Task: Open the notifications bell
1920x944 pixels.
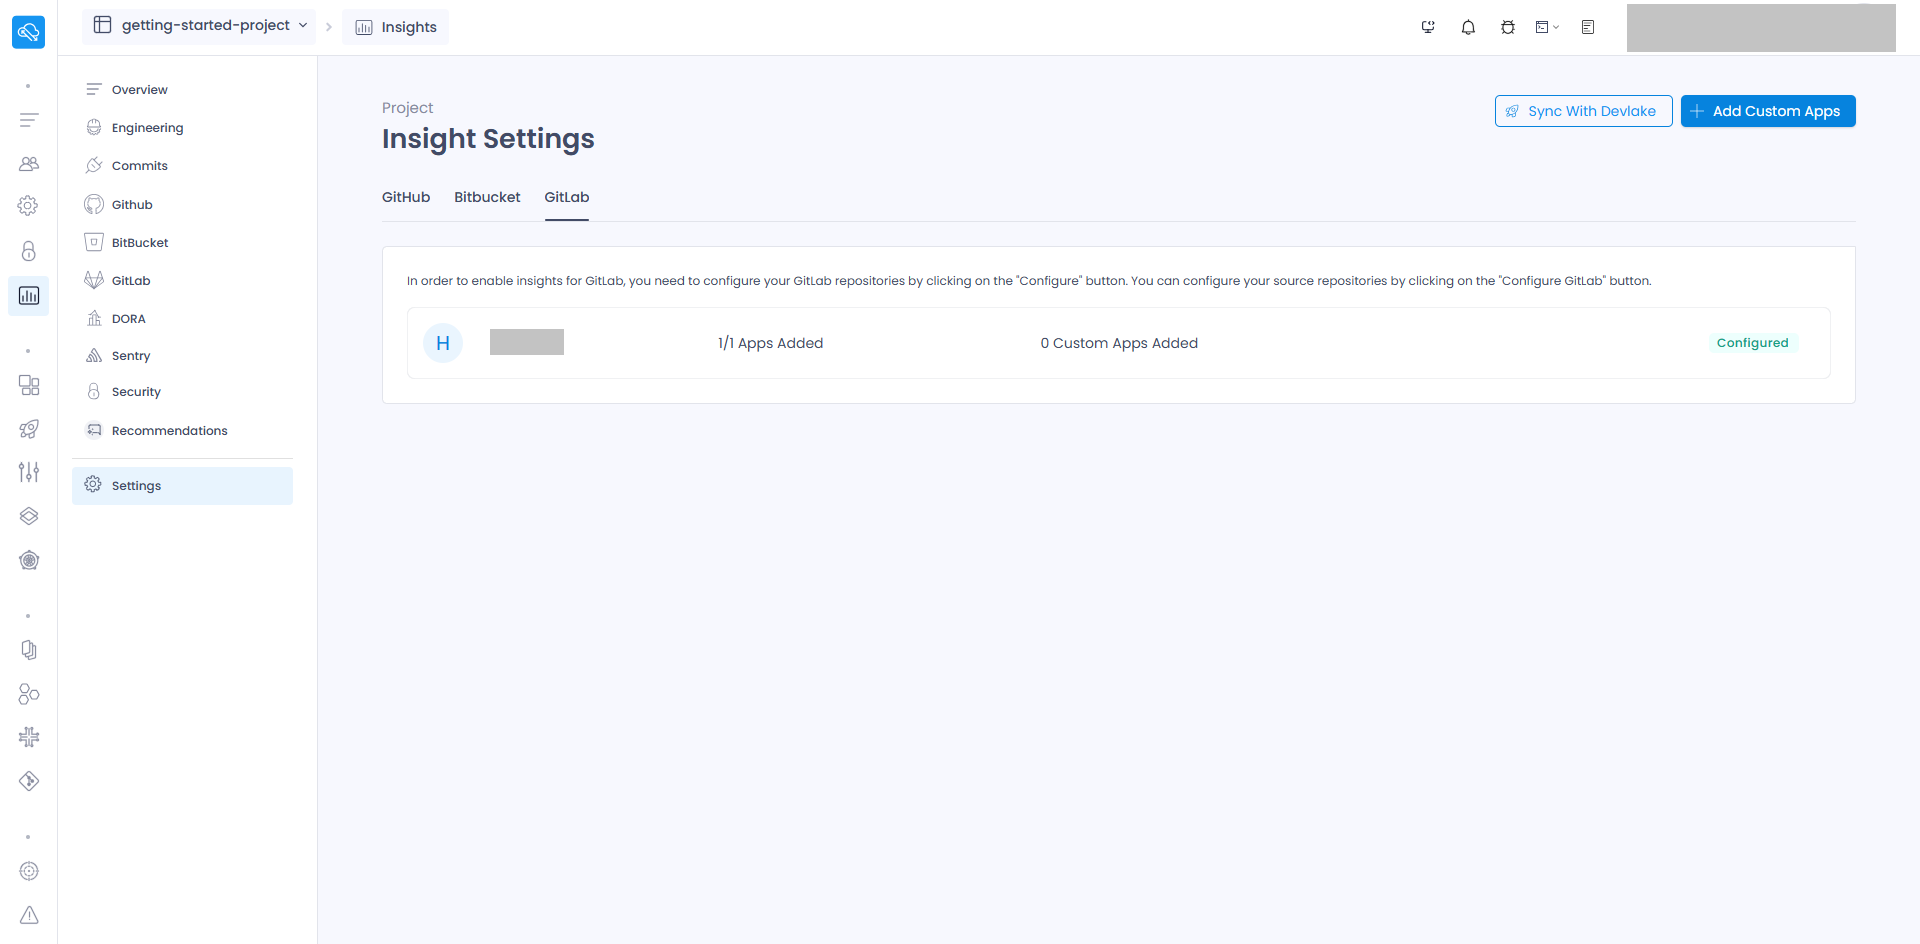Action: click(x=1468, y=27)
